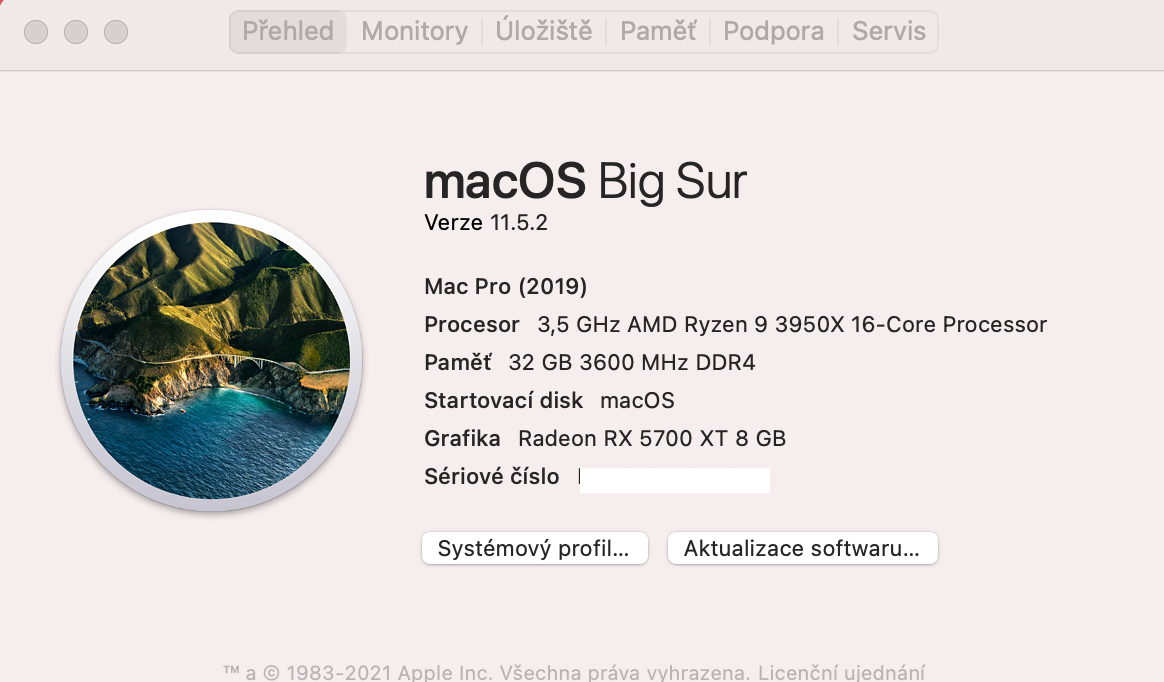Switch to the Monitory tab
This screenshot has height=682, width=1164.
(414, 32)
